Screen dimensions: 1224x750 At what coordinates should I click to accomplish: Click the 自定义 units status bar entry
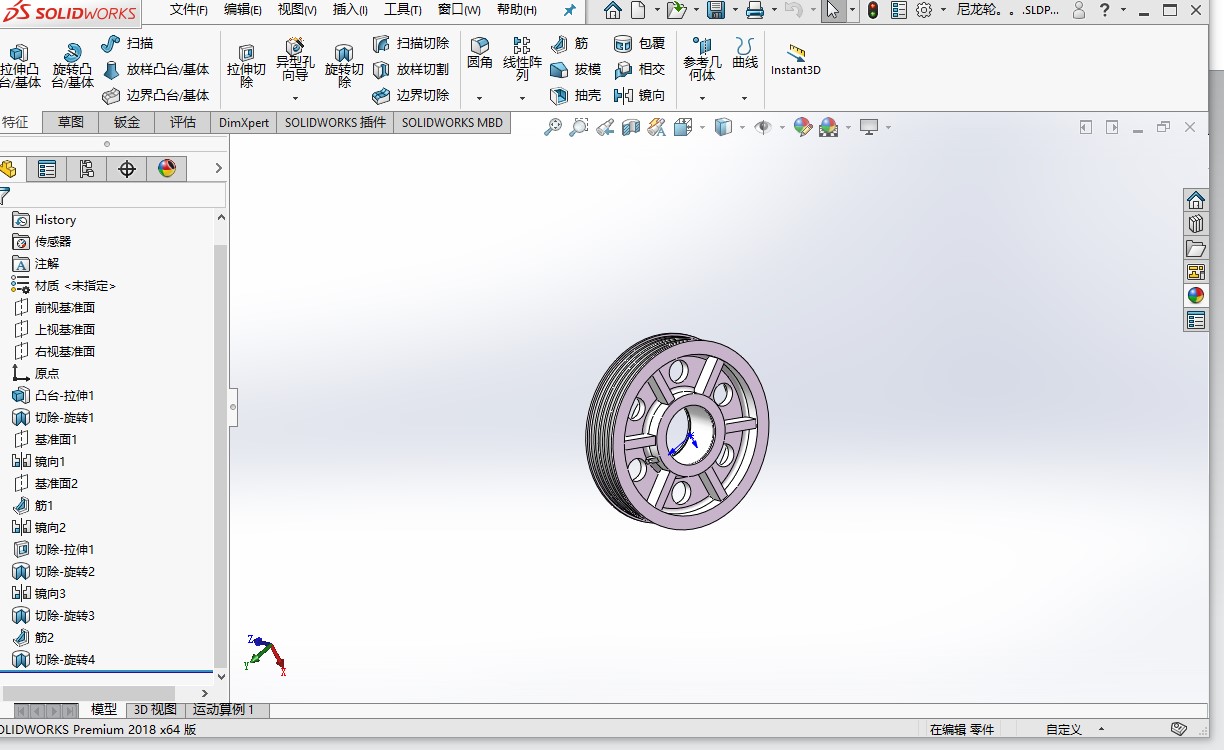[1064, 729]
